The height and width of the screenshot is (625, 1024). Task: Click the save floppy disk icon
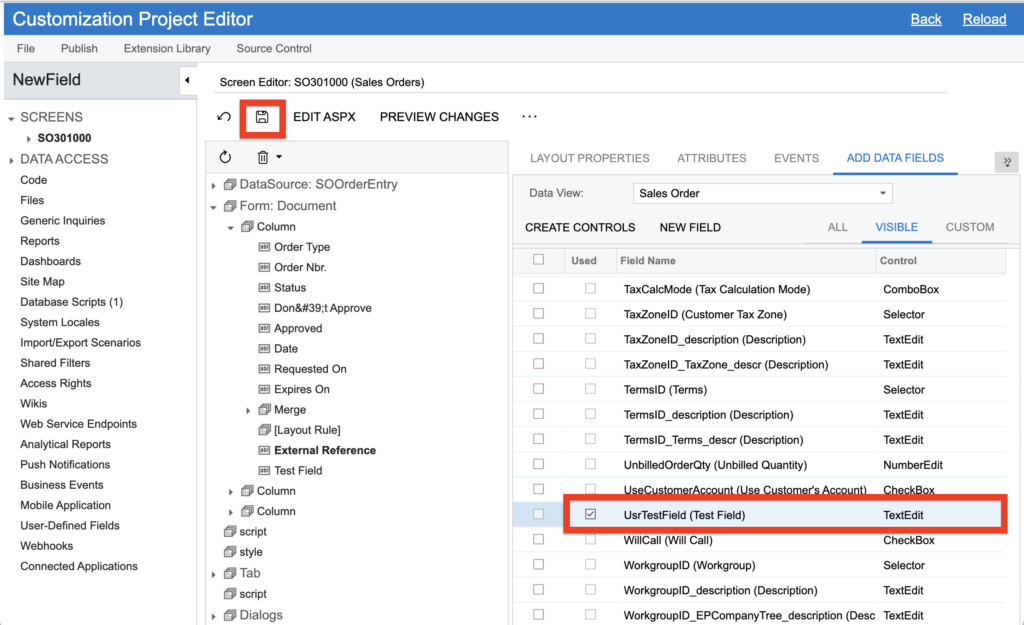click(262, 117)
